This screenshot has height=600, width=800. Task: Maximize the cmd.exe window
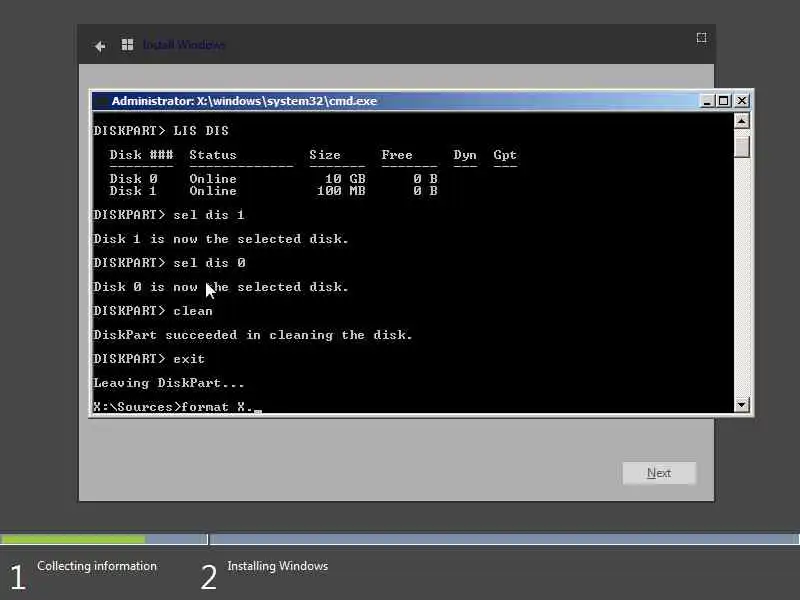click(x=723, y=101)
